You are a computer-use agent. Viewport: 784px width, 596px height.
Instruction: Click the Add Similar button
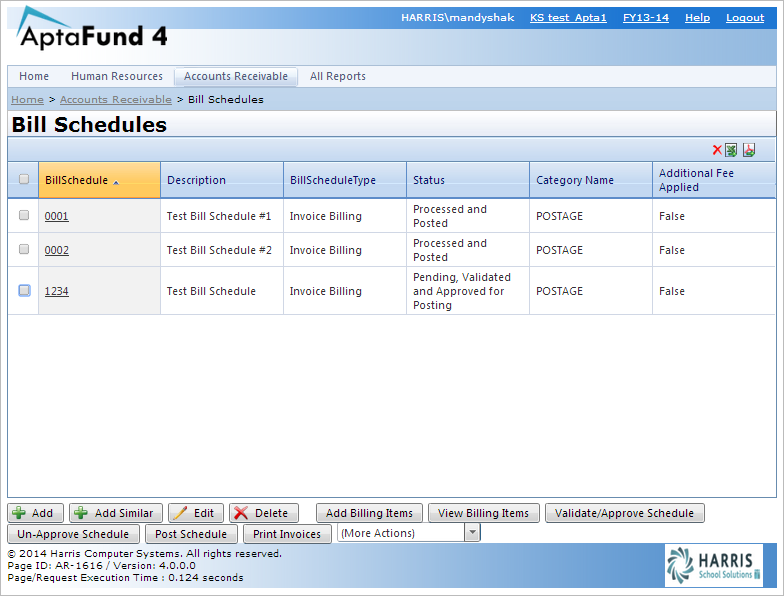116,513
